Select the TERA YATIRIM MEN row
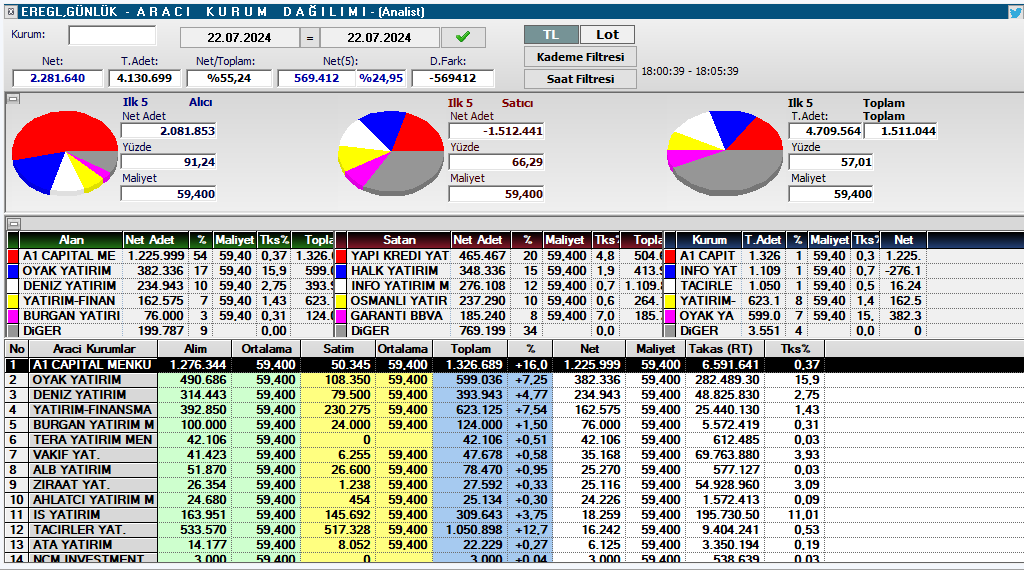The image size is (1024, 570). coord(513,440)
